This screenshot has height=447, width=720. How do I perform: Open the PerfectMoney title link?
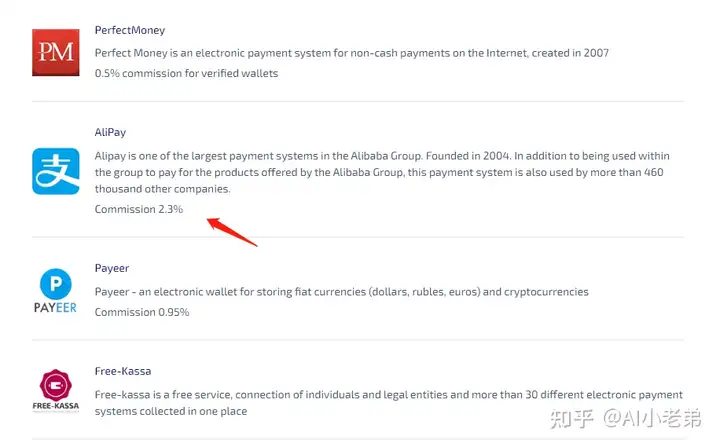129,30
